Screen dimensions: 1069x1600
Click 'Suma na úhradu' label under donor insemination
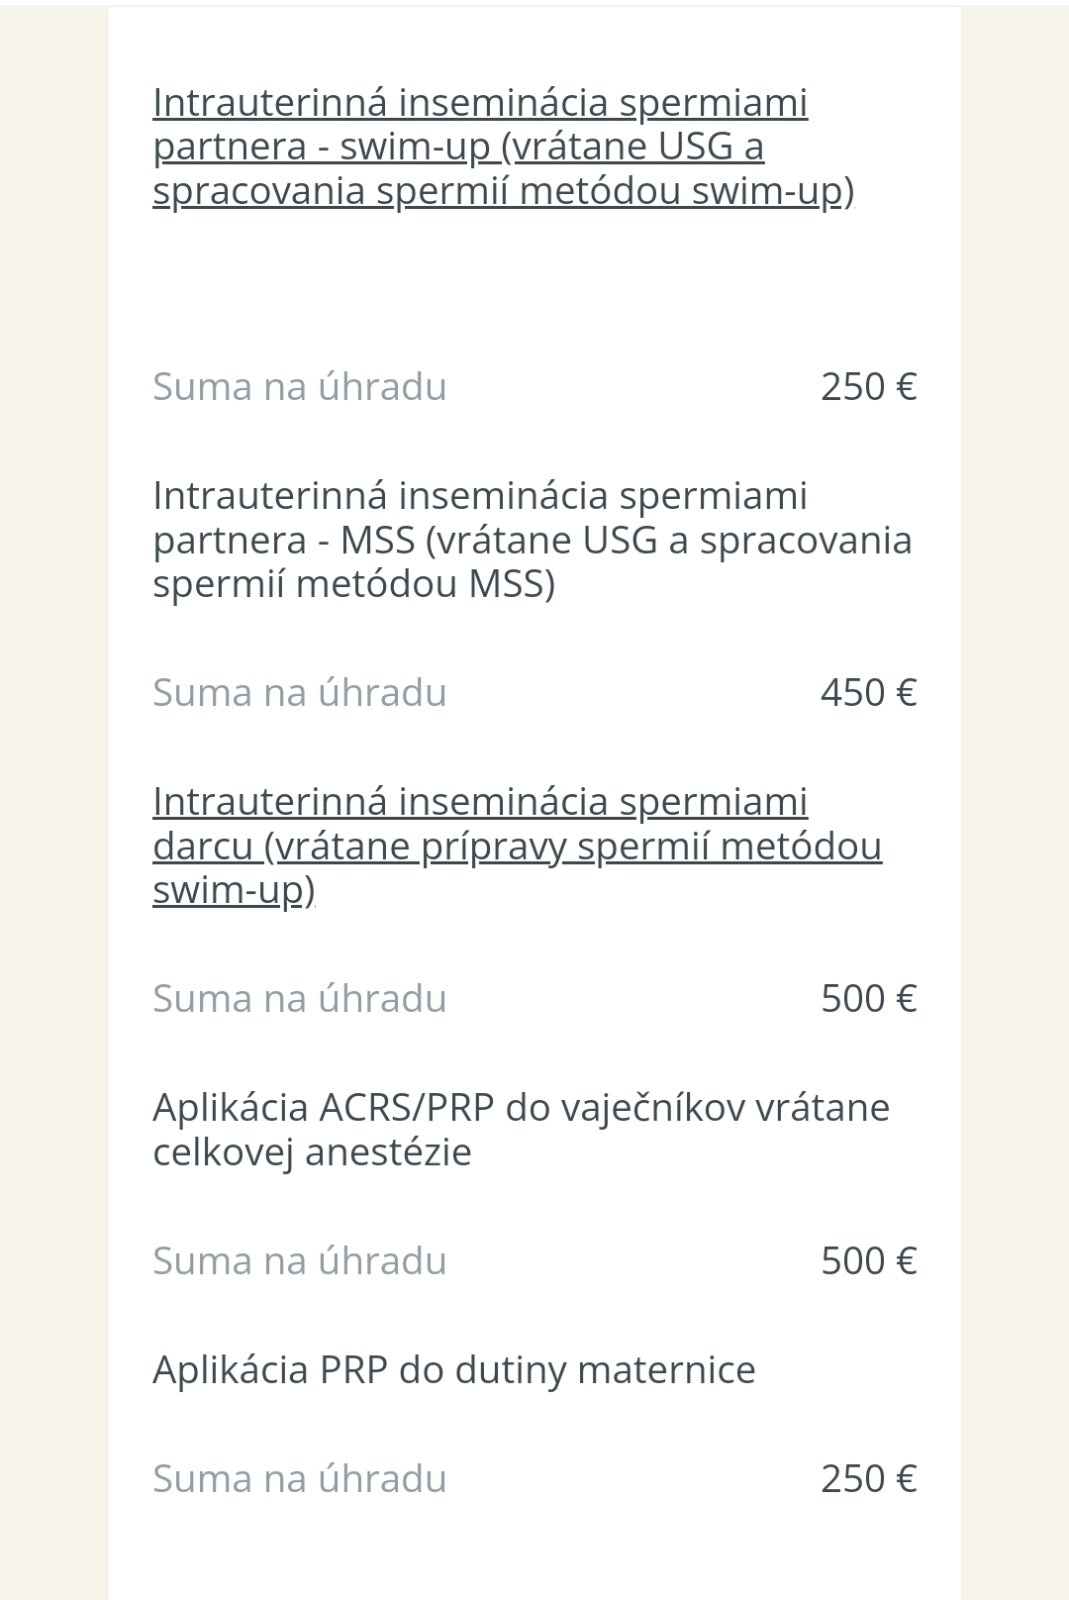tap(299, 998)
